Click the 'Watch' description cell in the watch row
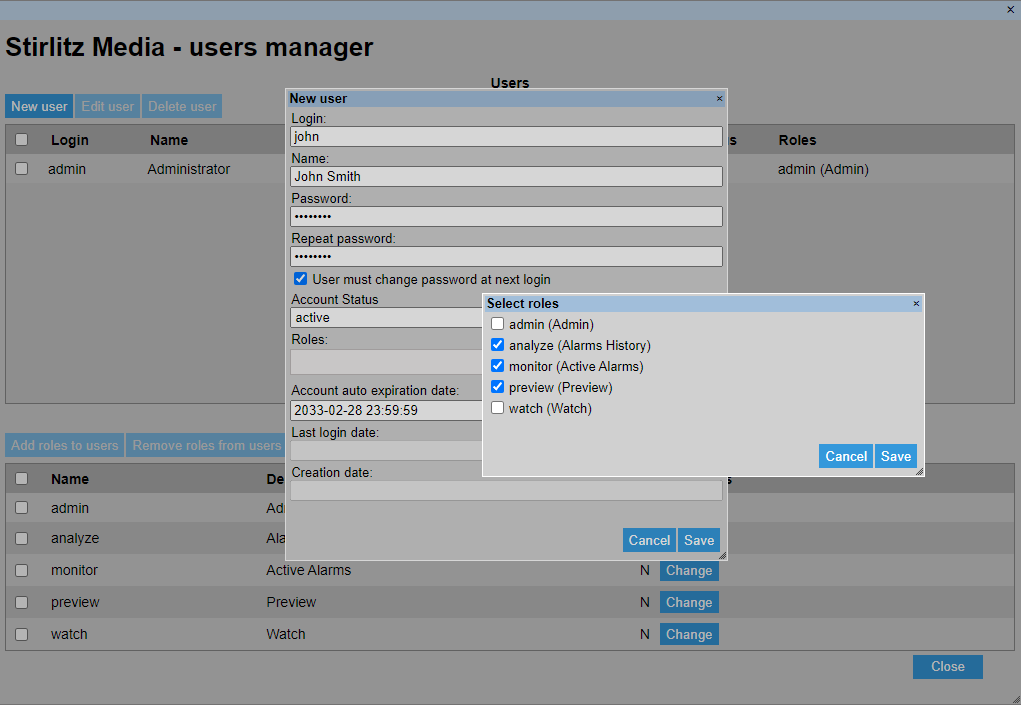Image resolution: width=1021 pixels, height=705 pixels. pyautogui.click(x=286, y=634)
